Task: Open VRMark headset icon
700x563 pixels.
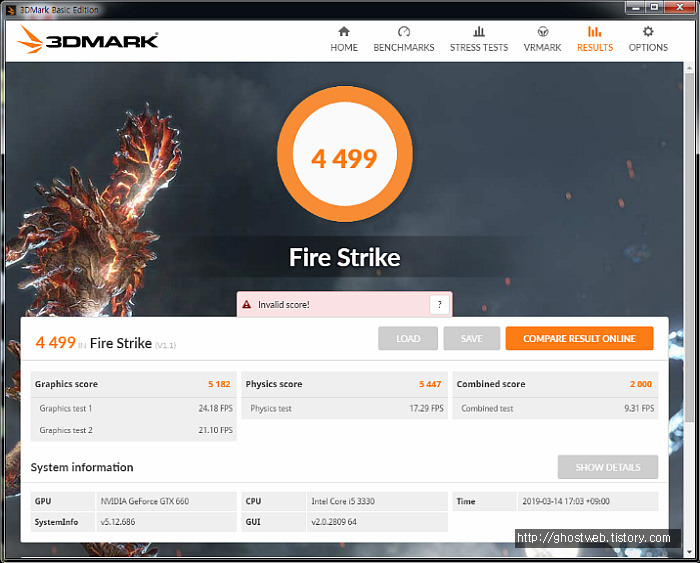Action: click(542, 31)
